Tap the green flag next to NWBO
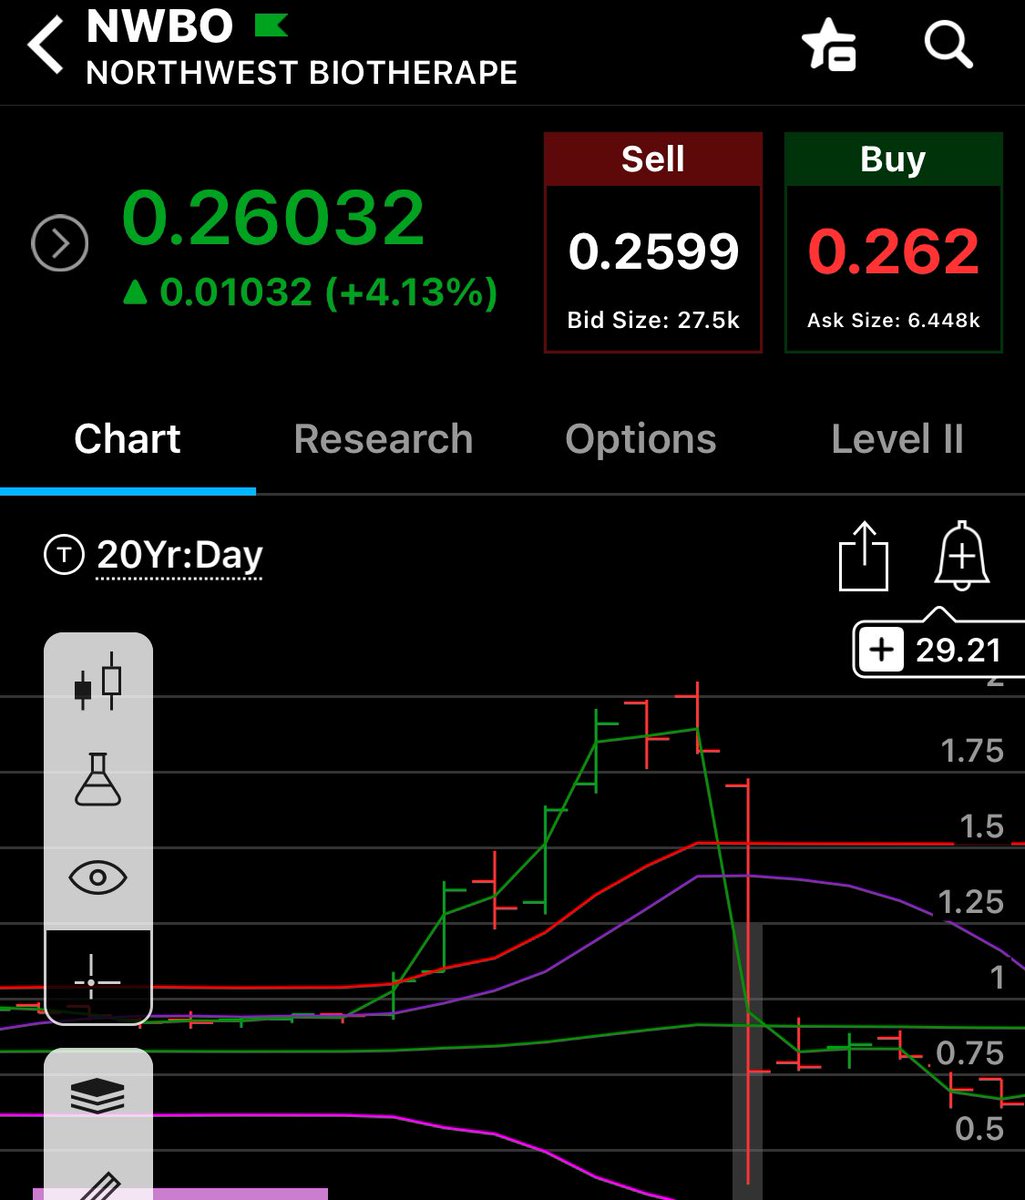This screenshot has width=1025, height=1200. coord(271,25)
